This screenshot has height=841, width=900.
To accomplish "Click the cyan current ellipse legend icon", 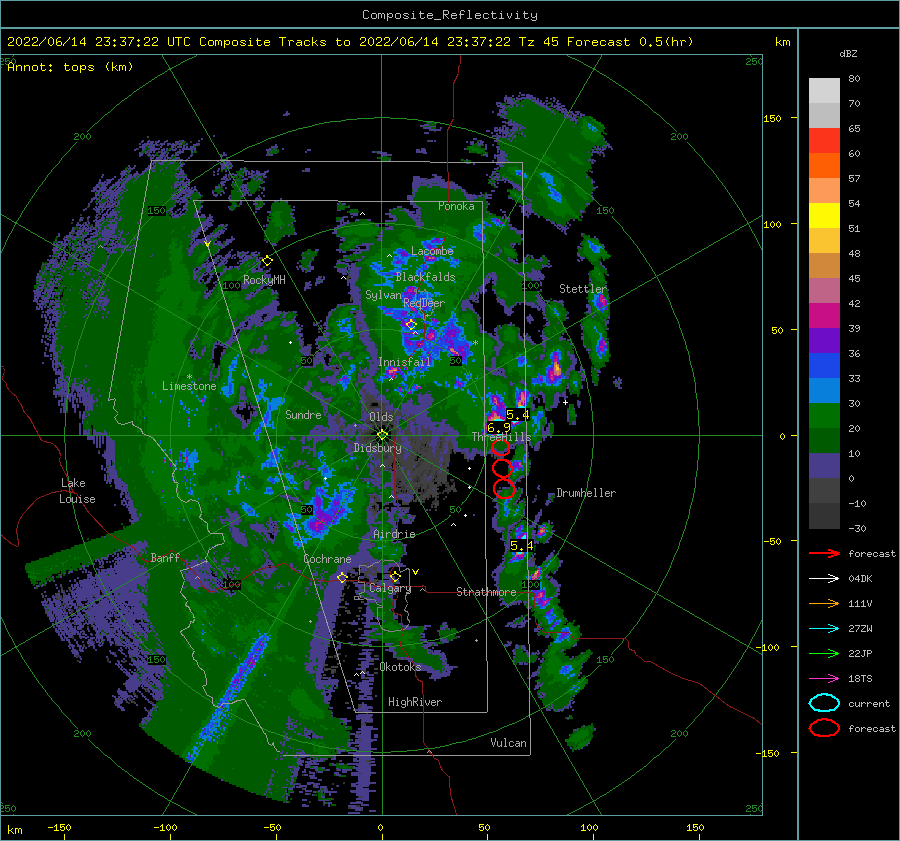I will (x=824, y=703).
